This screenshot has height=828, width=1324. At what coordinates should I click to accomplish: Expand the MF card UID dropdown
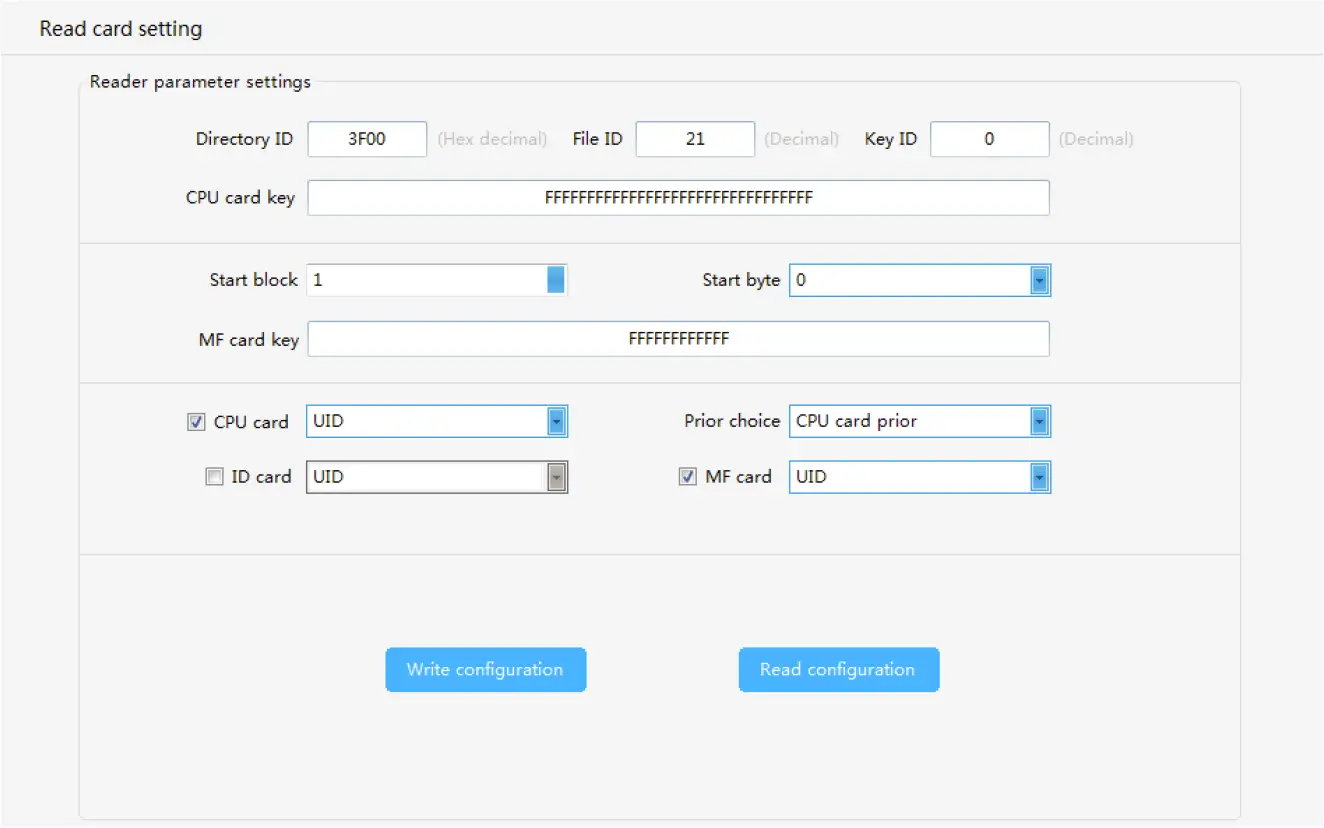tap(1040, 477)
